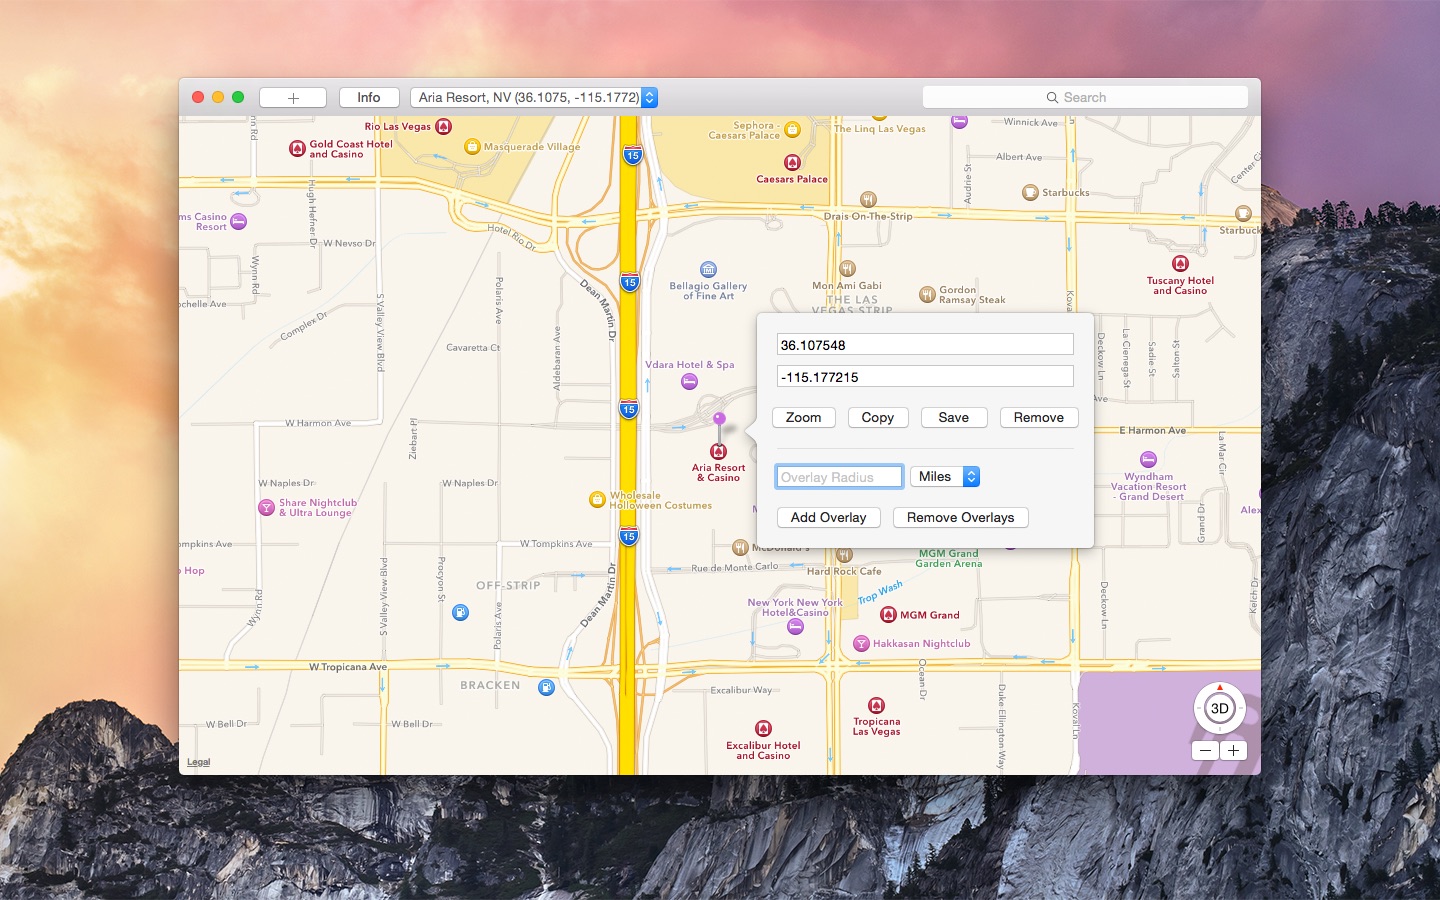Click the Hard Rock Cafe restaurant icon
Viewport: 1440px width, 900px height.
(844, 555)
